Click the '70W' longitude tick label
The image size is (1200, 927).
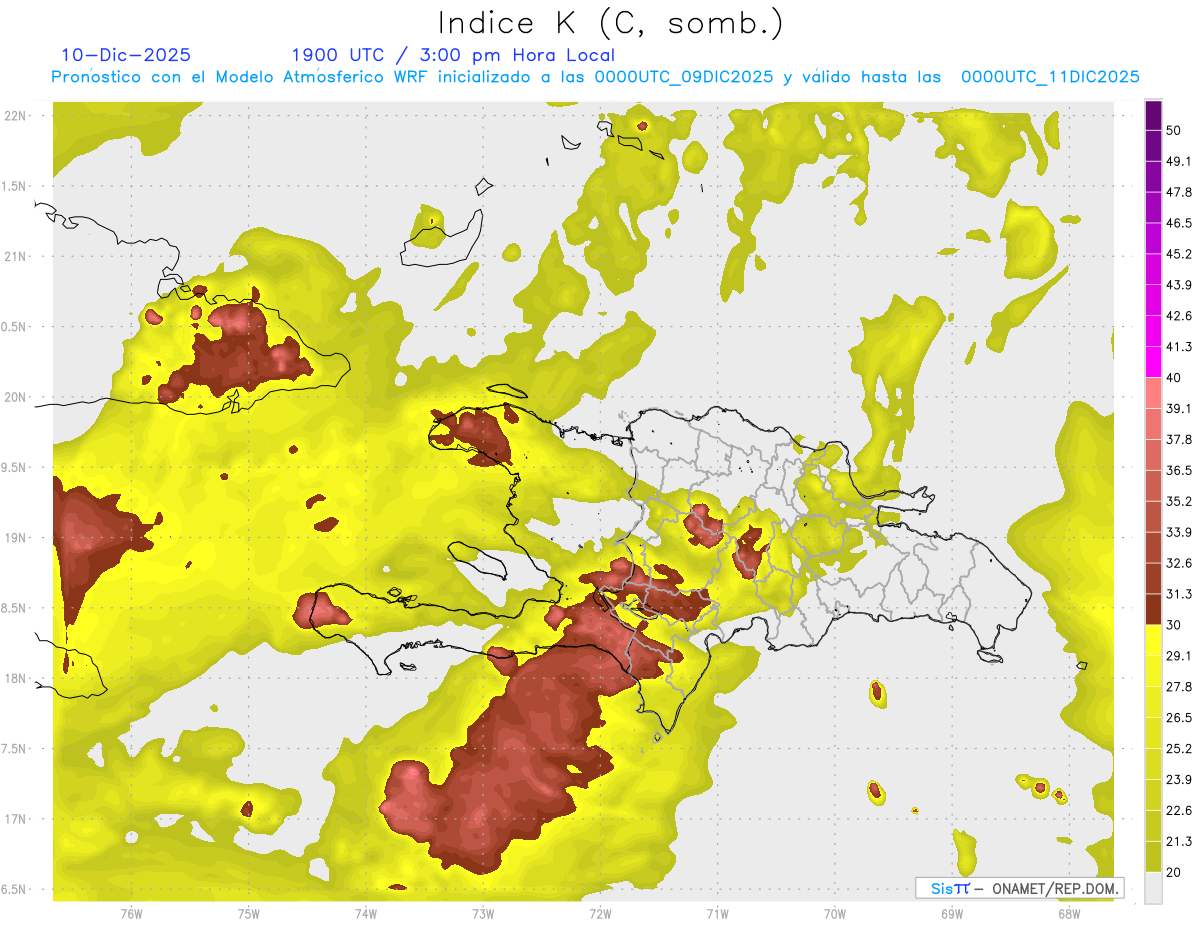(x=835, y=913)
